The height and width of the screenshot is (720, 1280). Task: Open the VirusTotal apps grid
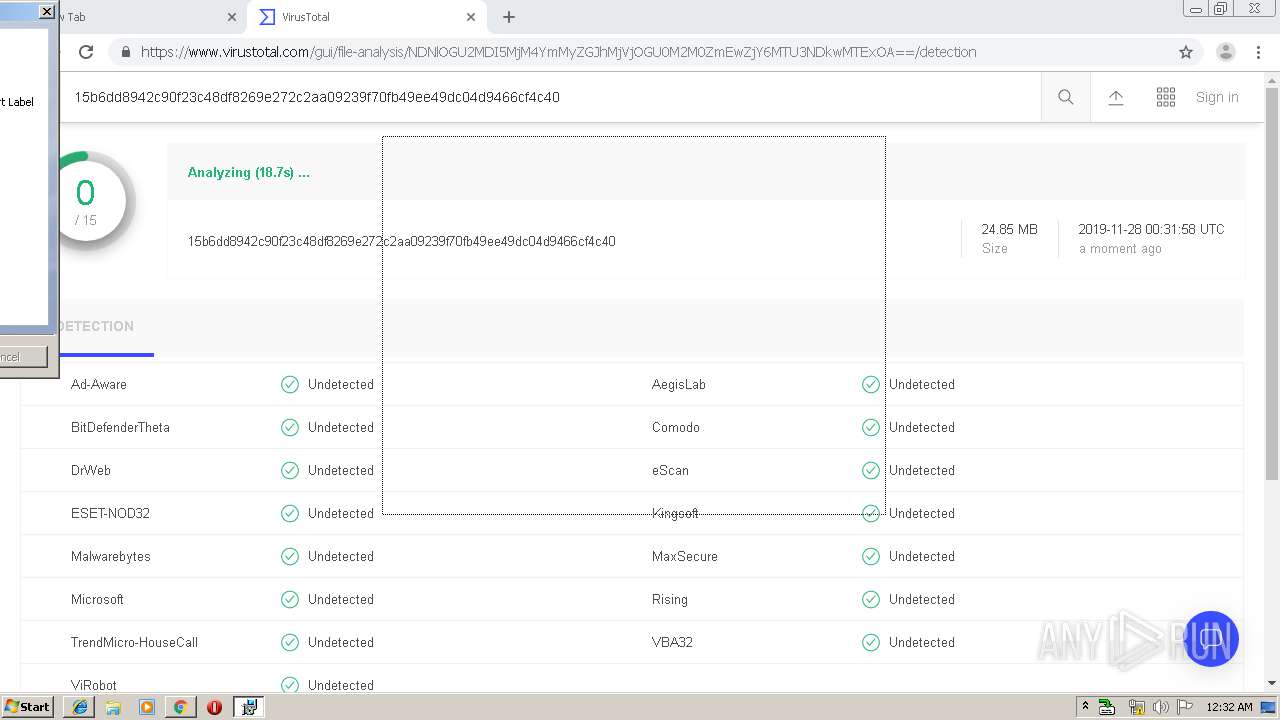[x=1166, y=97]
